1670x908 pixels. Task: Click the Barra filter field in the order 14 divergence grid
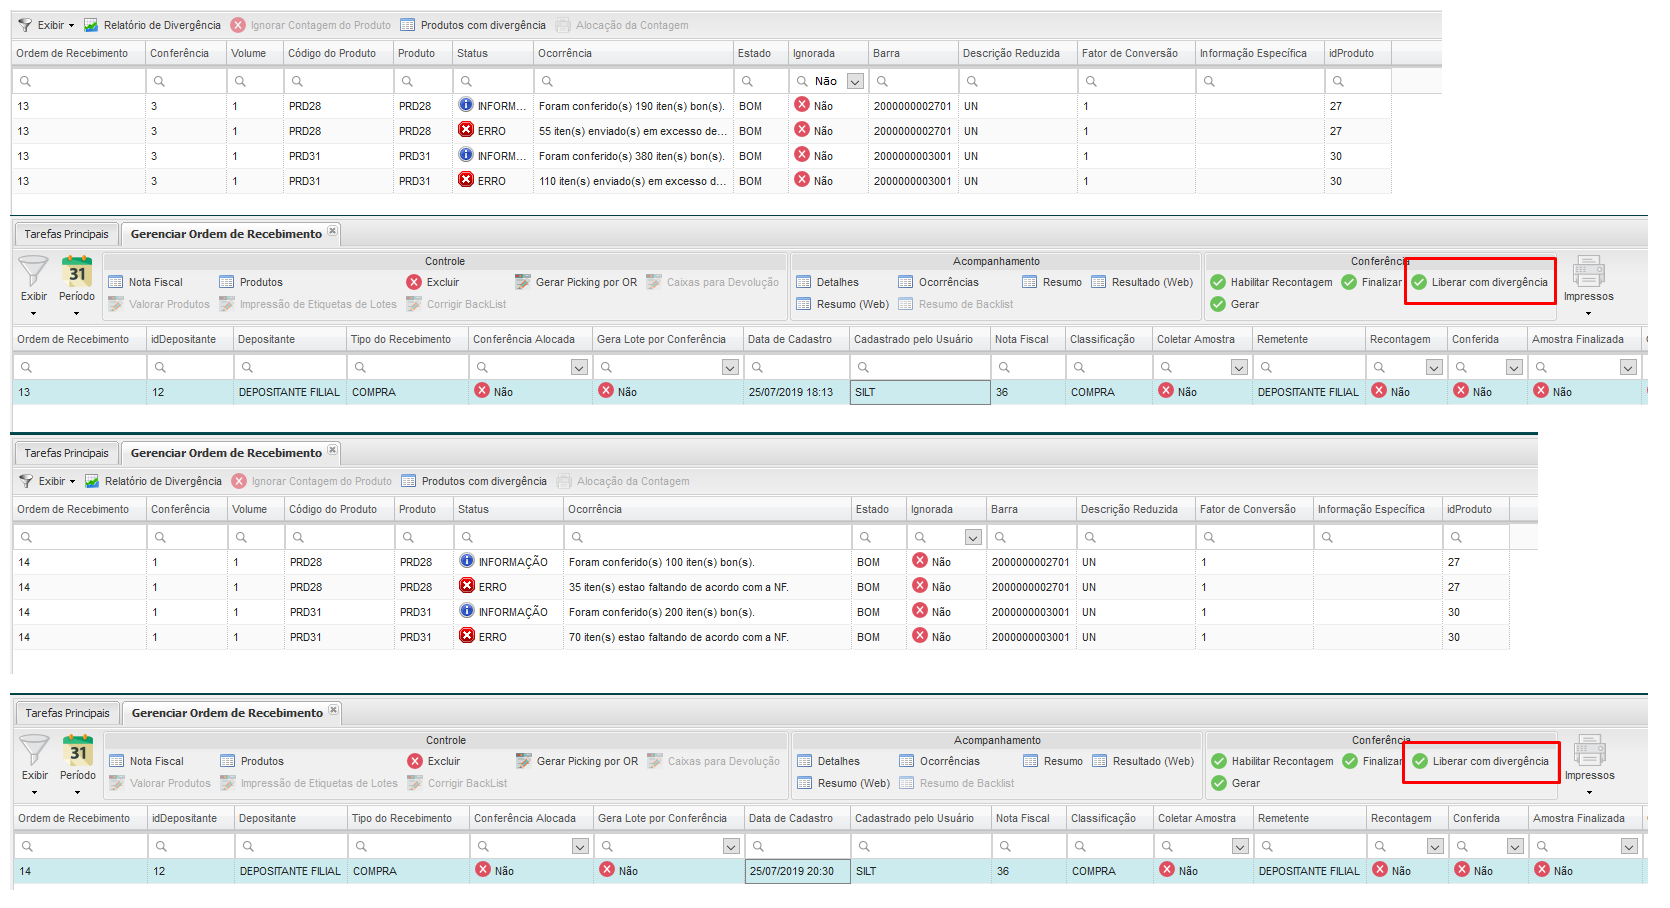click(1031, 537)
